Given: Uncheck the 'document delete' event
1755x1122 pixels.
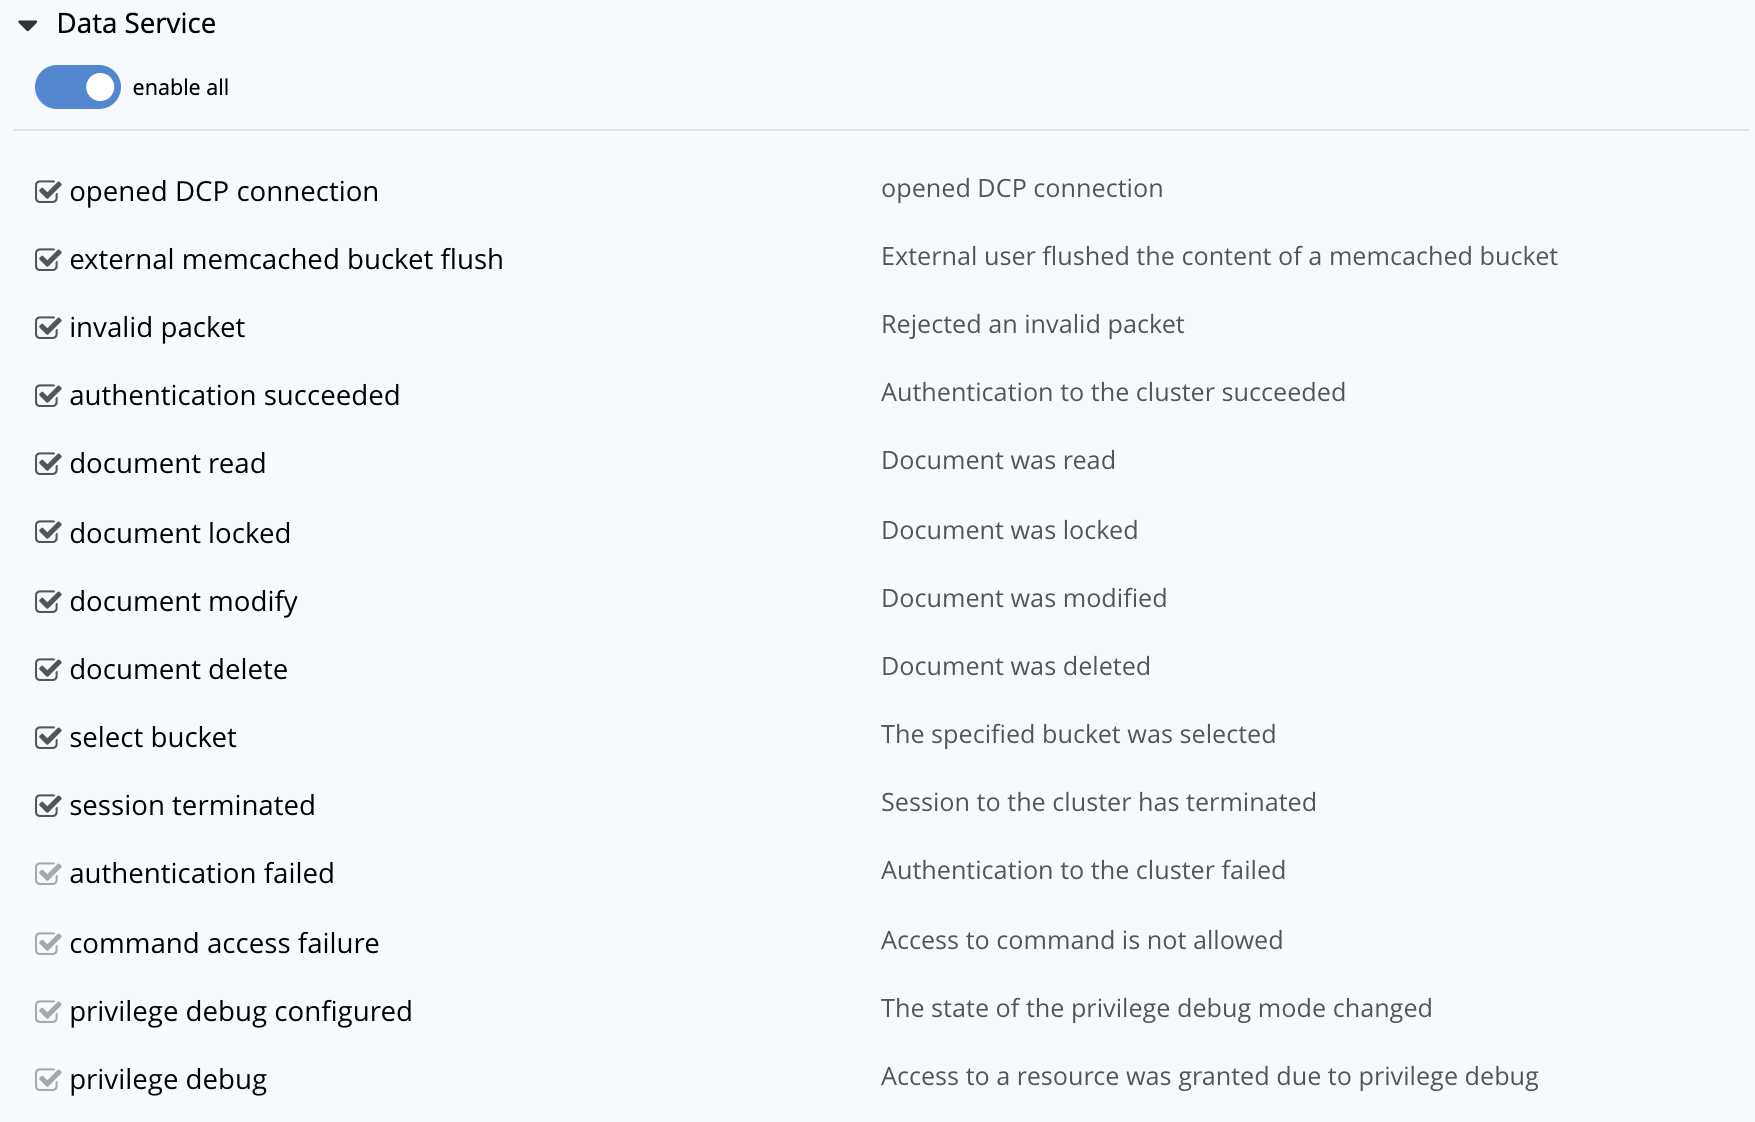Looking at the screenshot, I should tap(46, 668).
